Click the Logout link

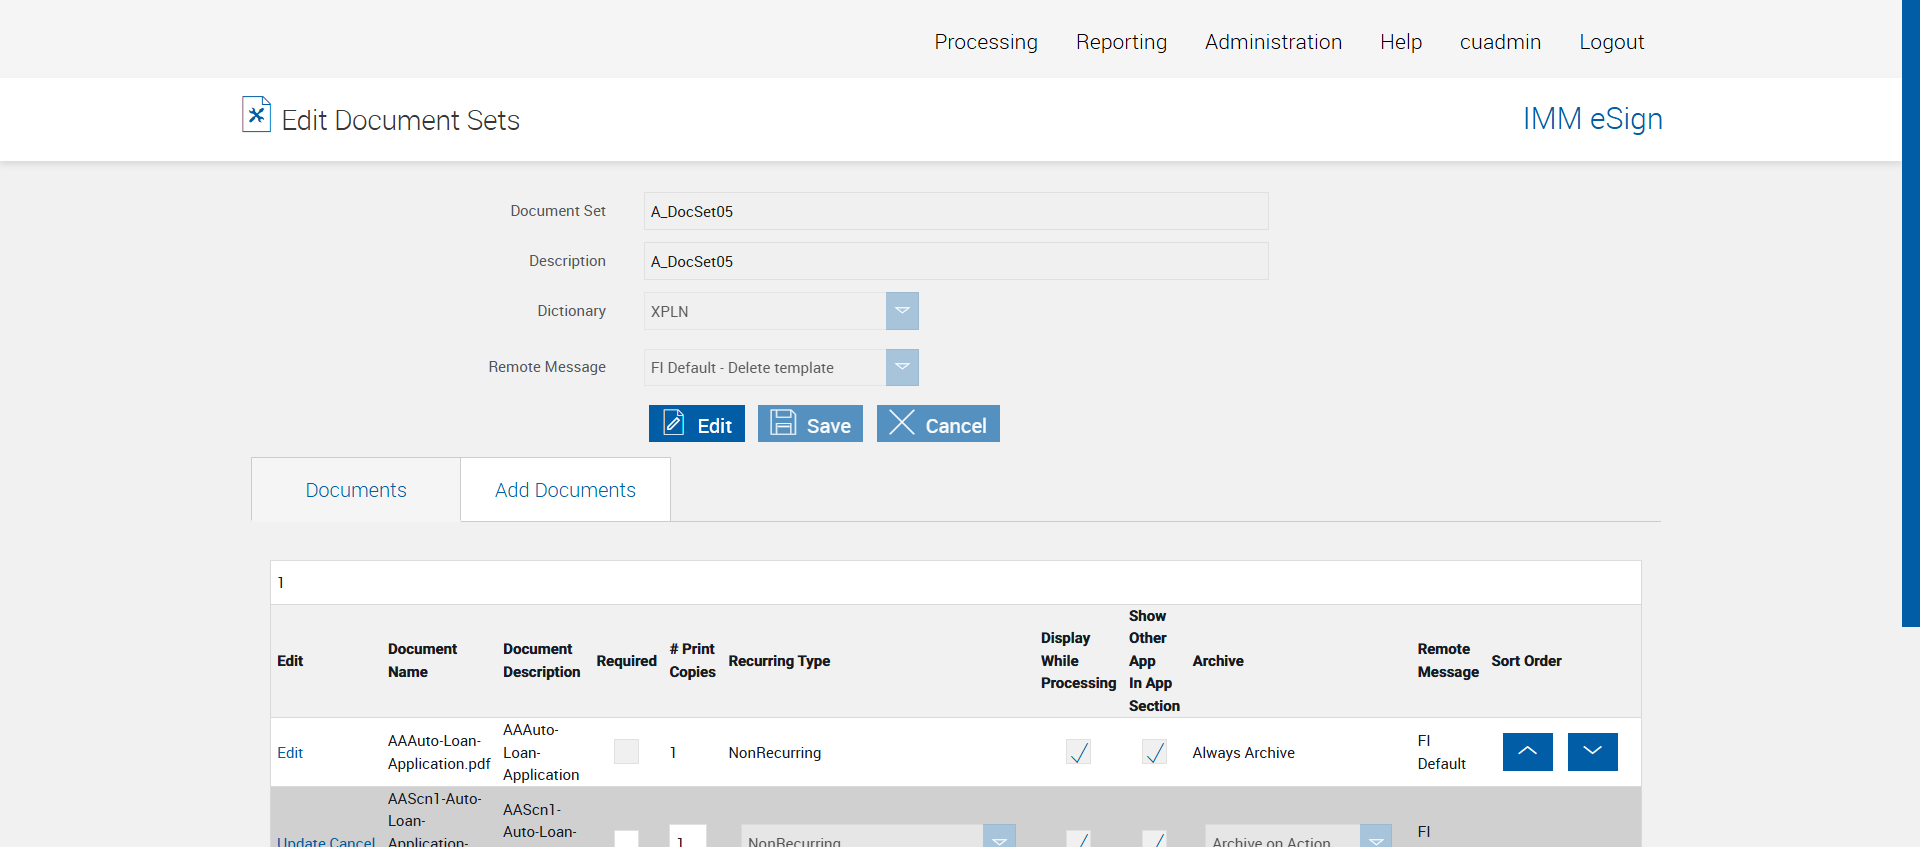(1611, 42)
